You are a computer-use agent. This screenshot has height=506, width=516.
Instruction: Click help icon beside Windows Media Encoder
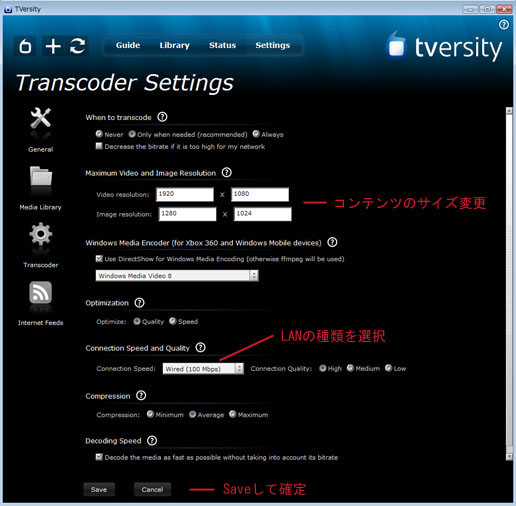click(332, 242)
